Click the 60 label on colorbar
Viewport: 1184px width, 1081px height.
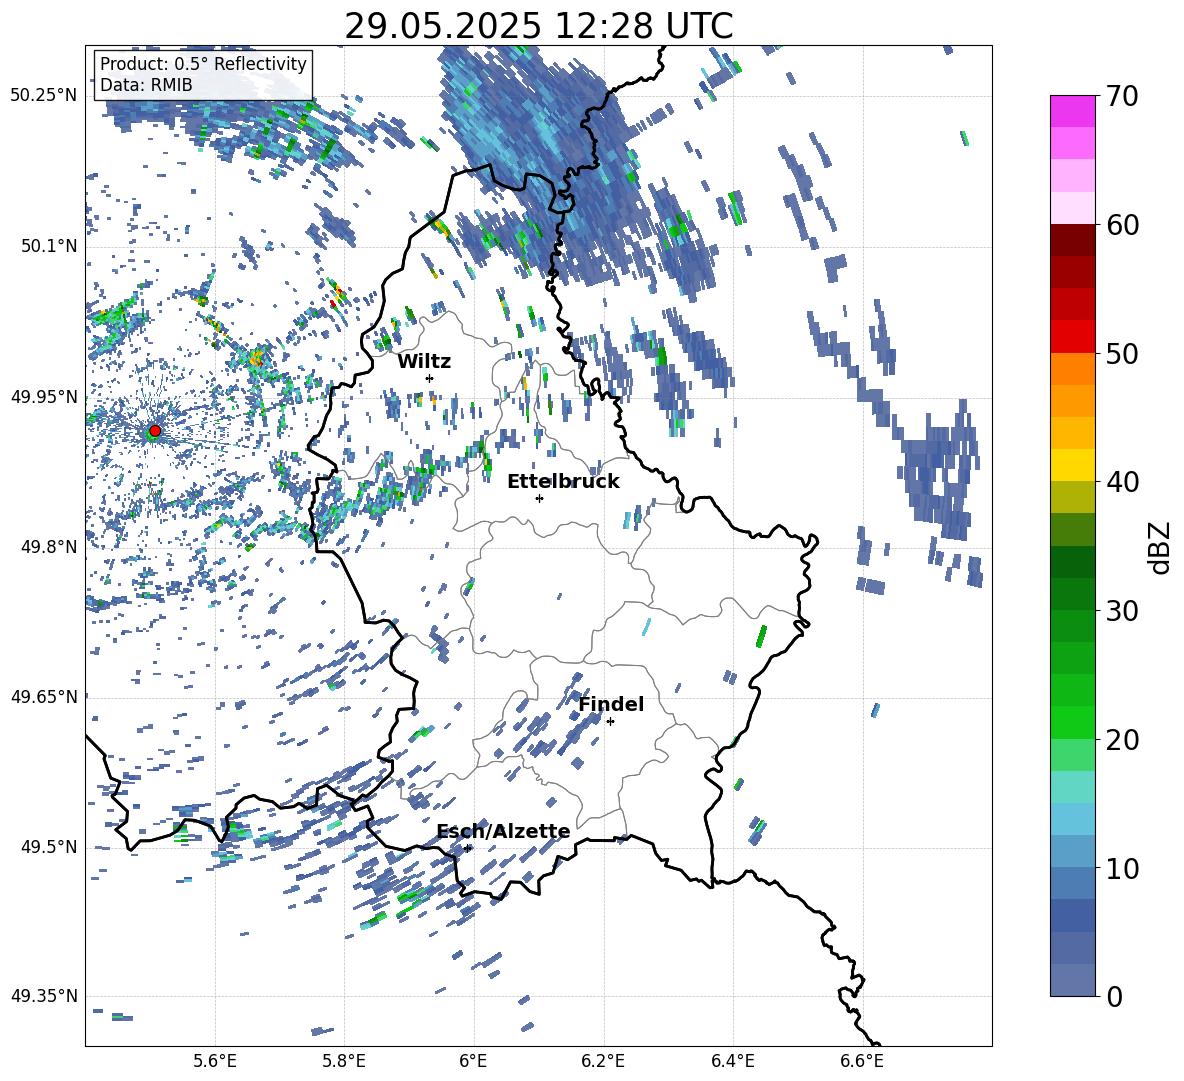coord(1121,225)
